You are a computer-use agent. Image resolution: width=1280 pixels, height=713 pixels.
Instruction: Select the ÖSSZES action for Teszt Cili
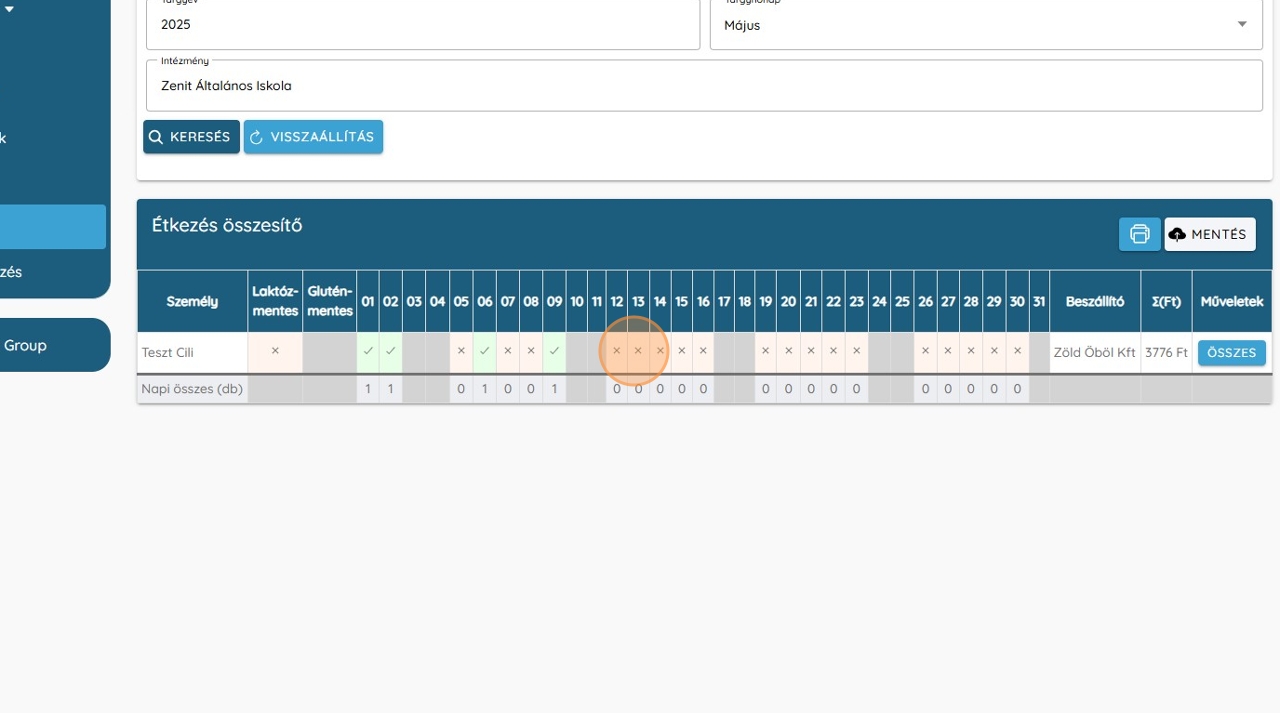[x=1231, y=353]
